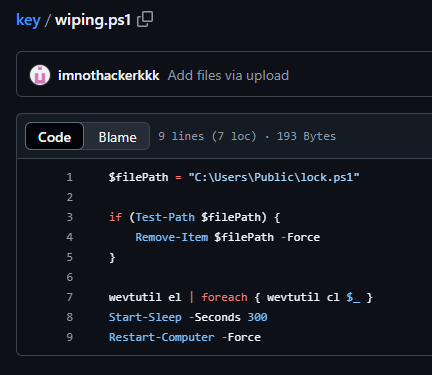432x375 pixels.
Task: Click the "C:\Users\Public\lock.ps1" string
Action: coord(274,177)
